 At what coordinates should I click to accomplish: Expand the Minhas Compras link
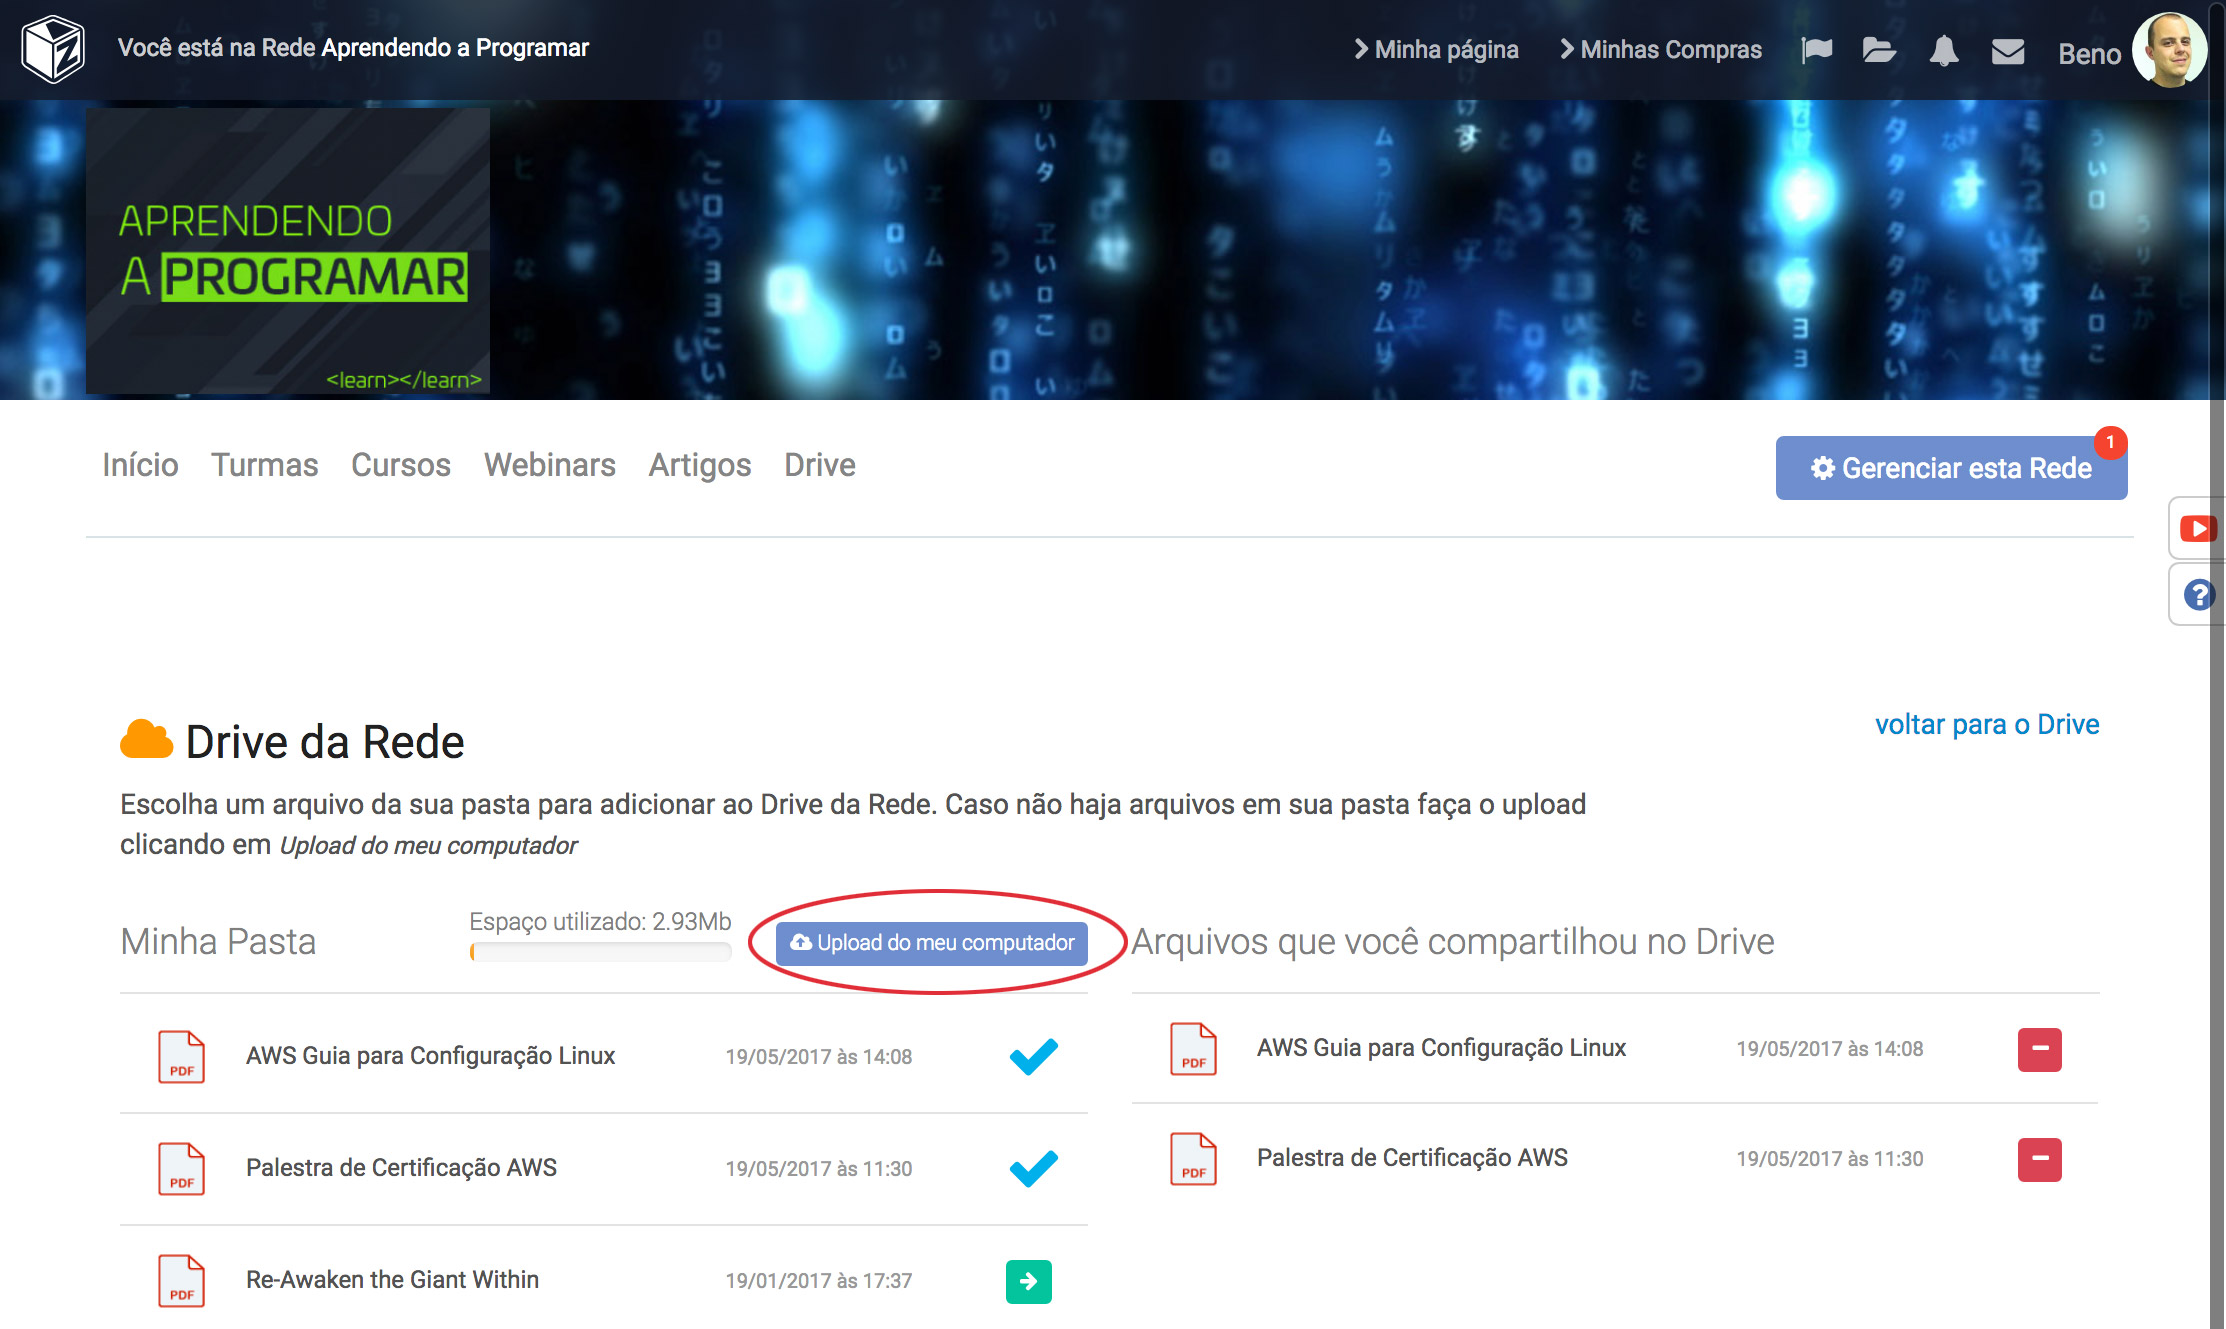pyautogui.click(x=1661, y=49)
